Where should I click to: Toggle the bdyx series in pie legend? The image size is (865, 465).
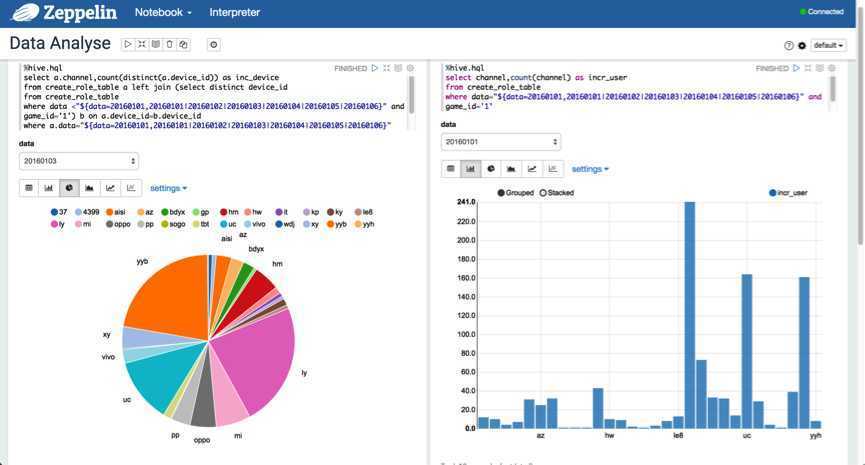[x=173, y=212]
